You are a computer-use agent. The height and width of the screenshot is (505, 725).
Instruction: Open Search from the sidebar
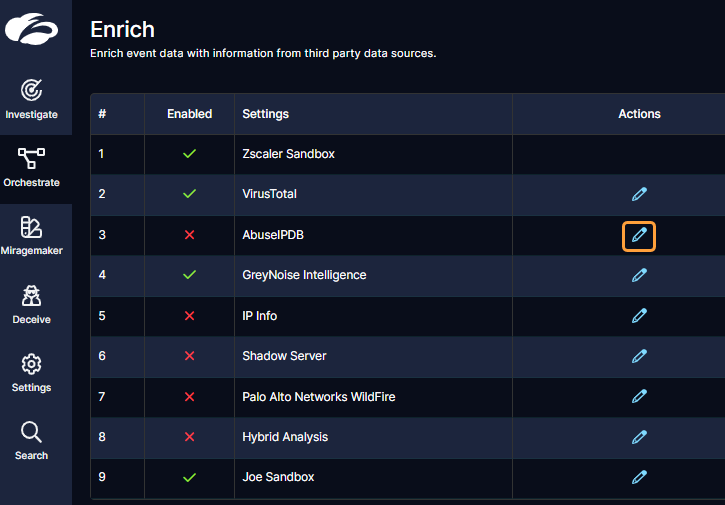(31, 440)
